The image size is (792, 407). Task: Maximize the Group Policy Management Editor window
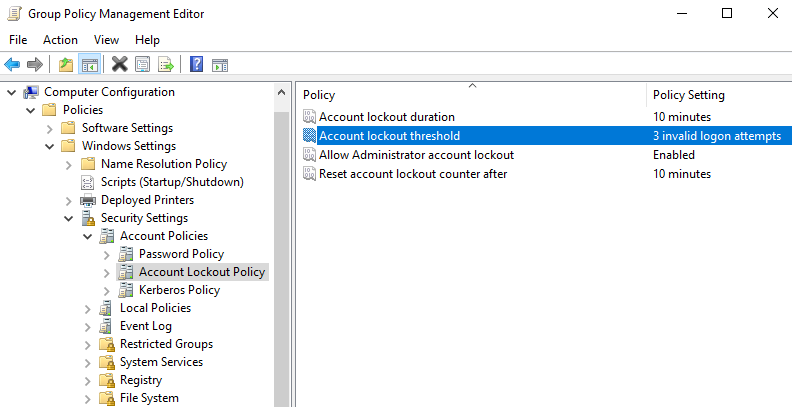tap(727, 14)
